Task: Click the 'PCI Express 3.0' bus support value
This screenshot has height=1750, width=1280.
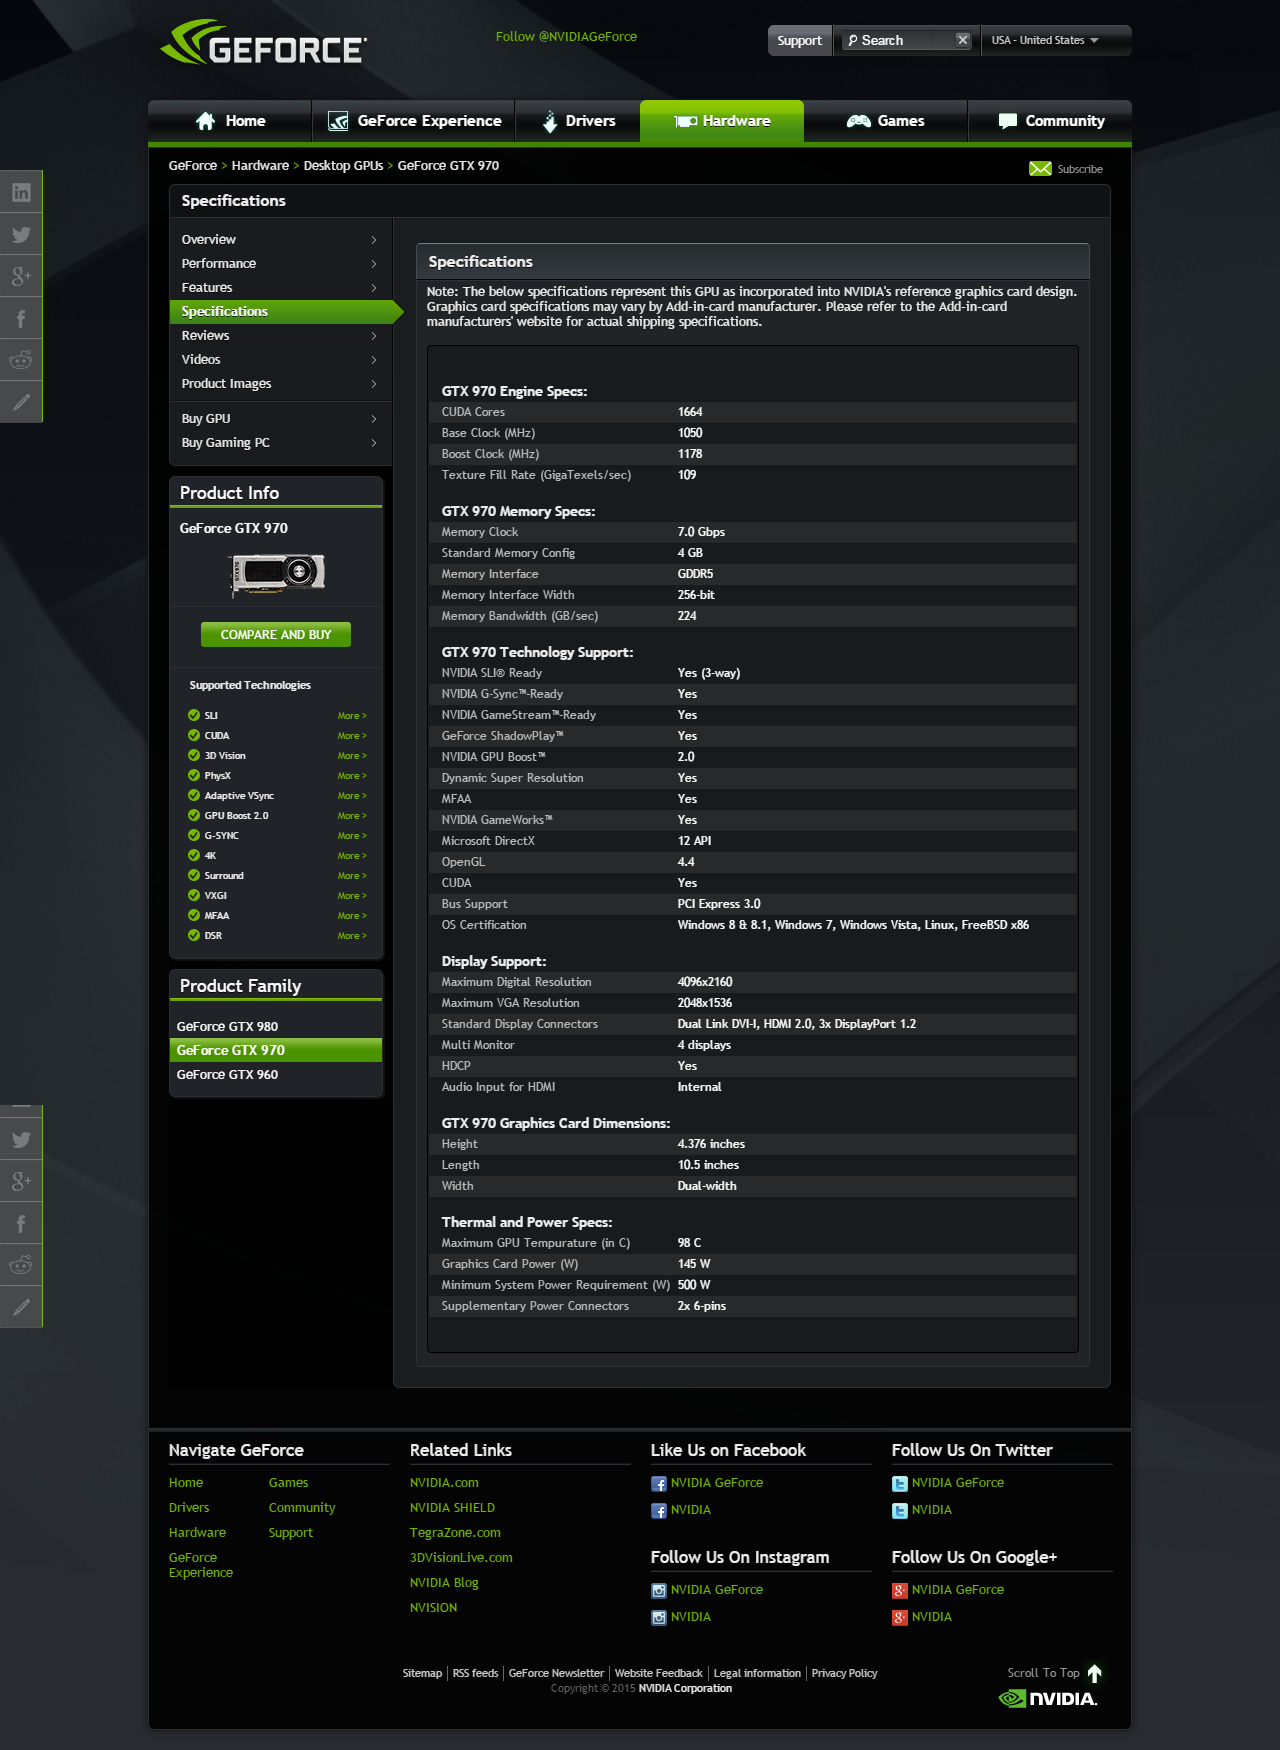Action: (x=719, y=904)
